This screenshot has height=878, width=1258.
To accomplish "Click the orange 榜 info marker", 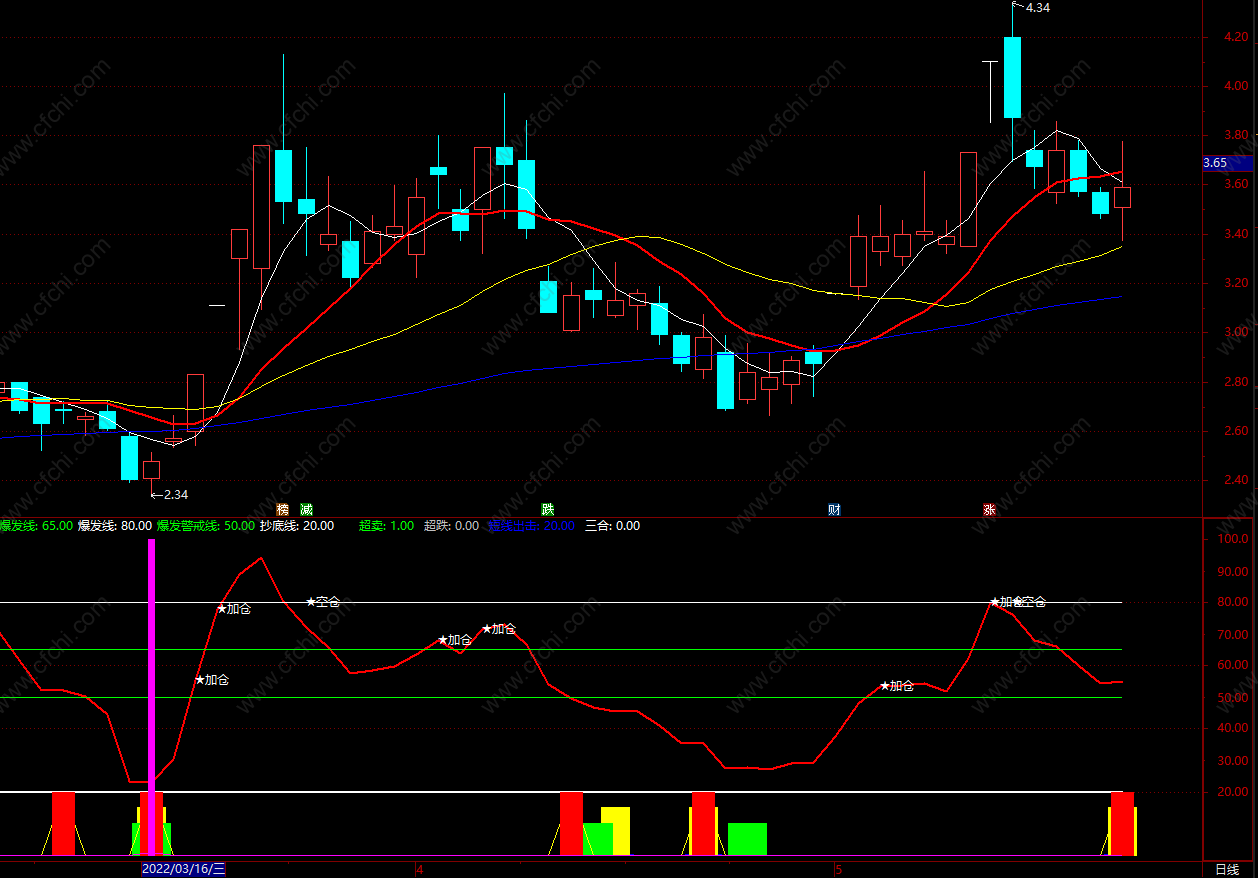I will click(283, 509).
